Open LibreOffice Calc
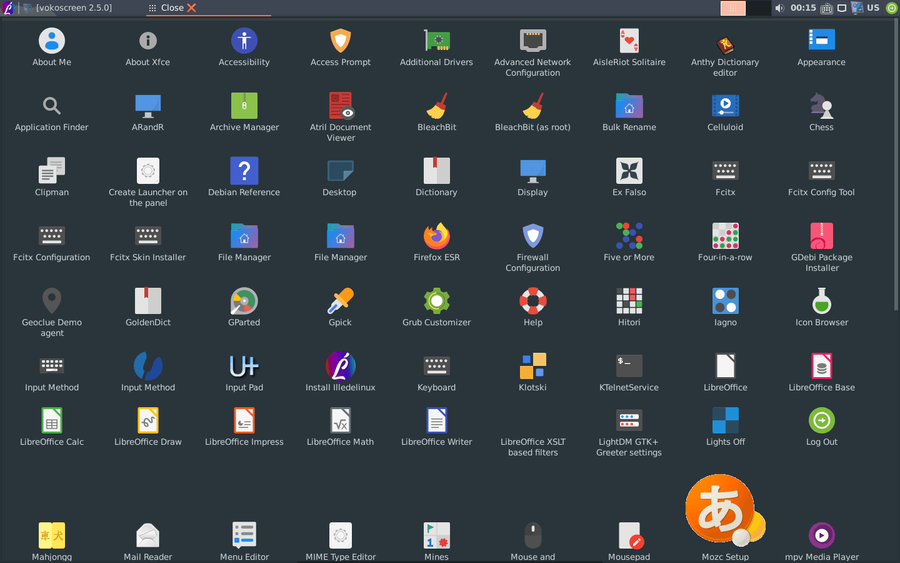The height and width of the screenshot is (563, 900). click(x=52, y=426)
